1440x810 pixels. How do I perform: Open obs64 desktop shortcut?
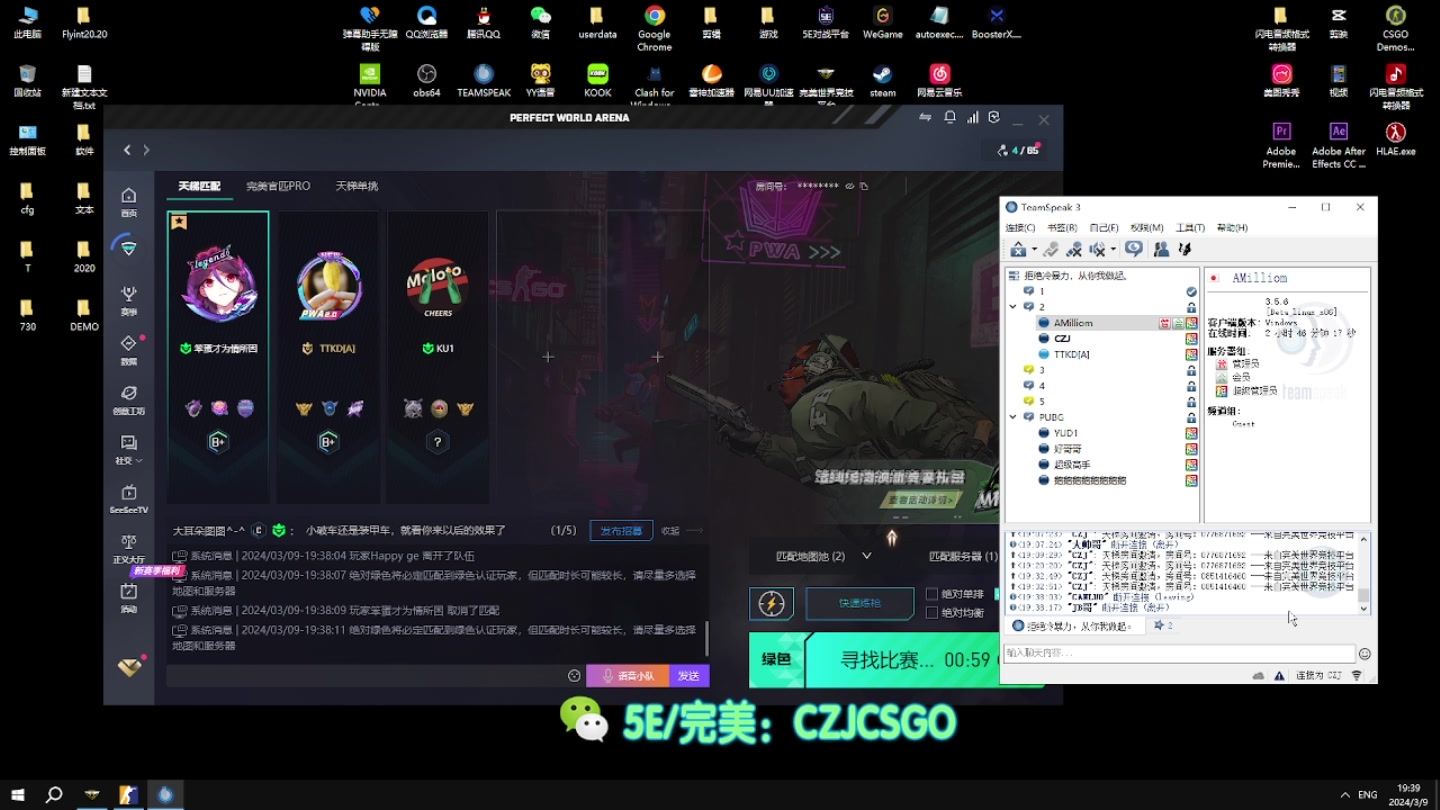pos(426,81)
